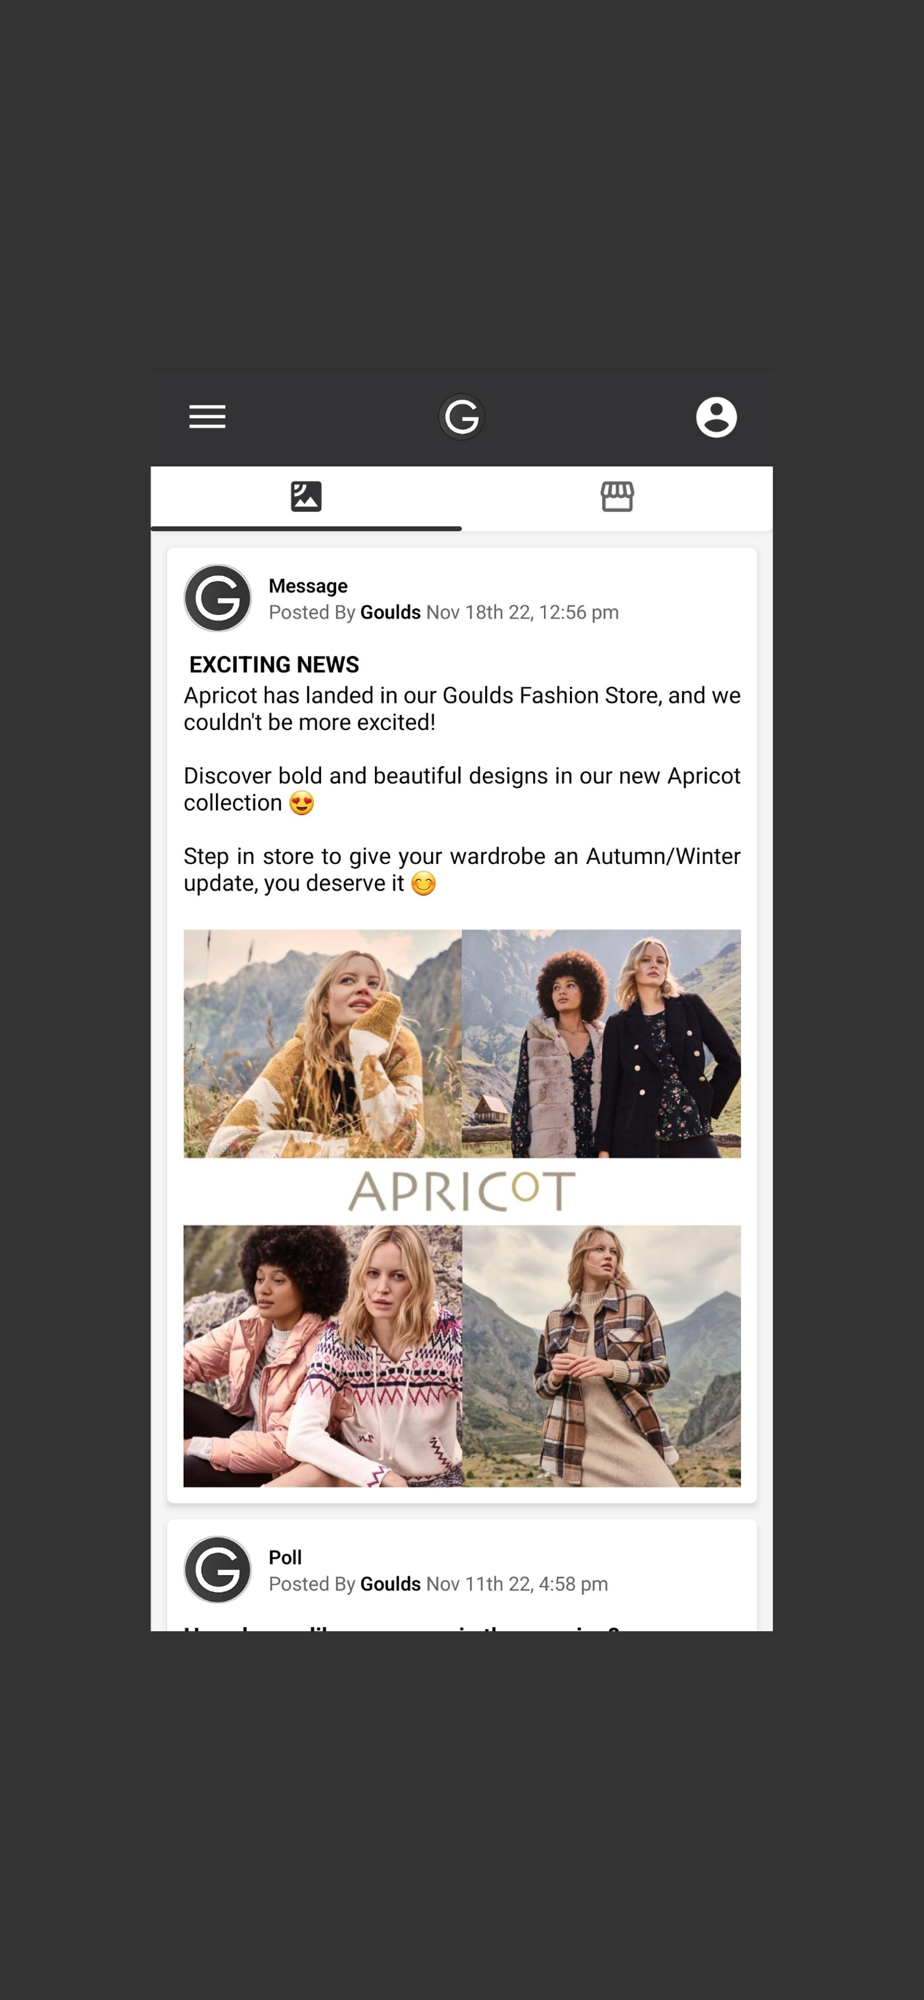Open photo of woman in plaid shacket

[x=602, y=1355]
